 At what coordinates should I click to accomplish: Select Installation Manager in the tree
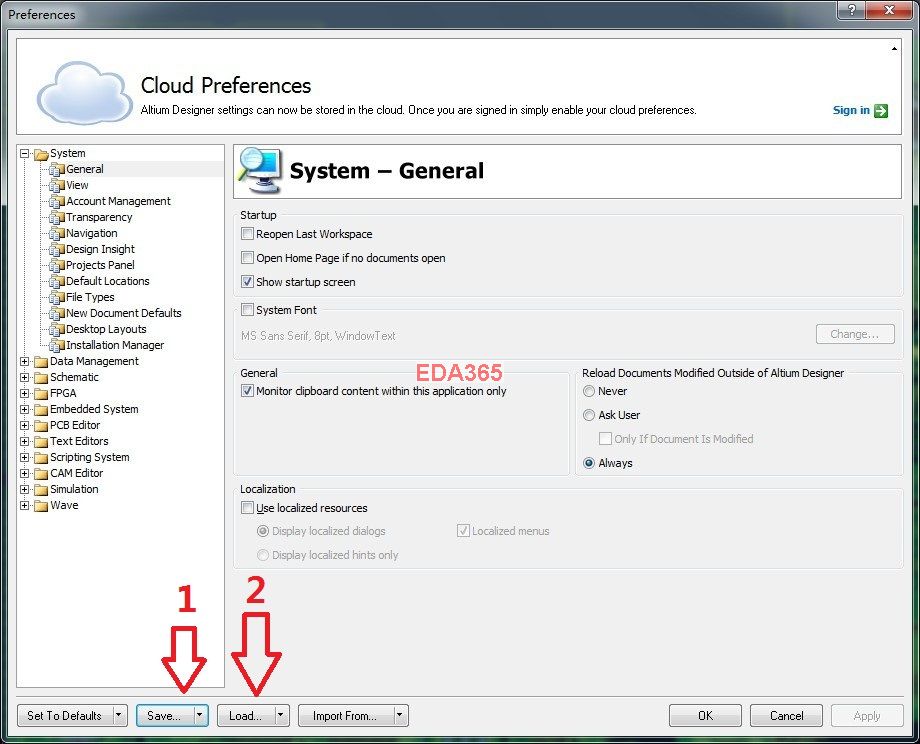tap(115, 345)
